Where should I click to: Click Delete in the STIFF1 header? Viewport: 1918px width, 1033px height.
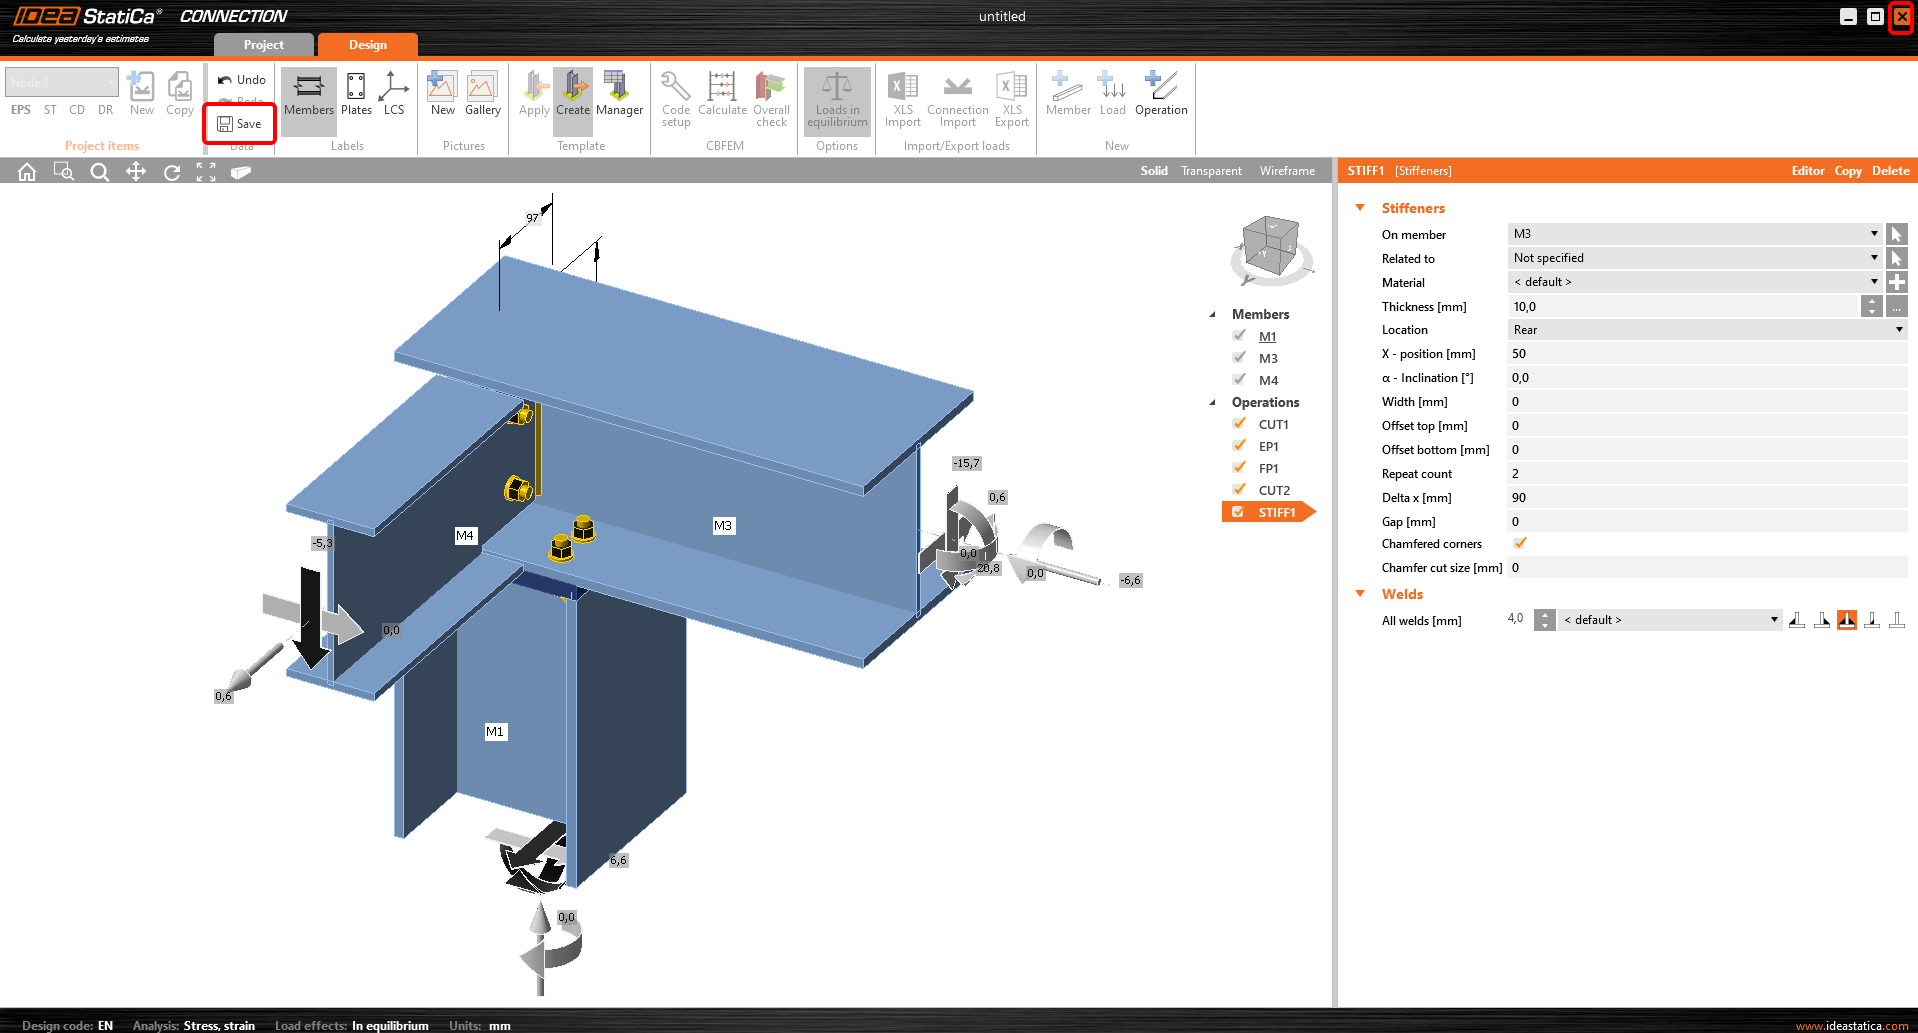[1890, 171]
